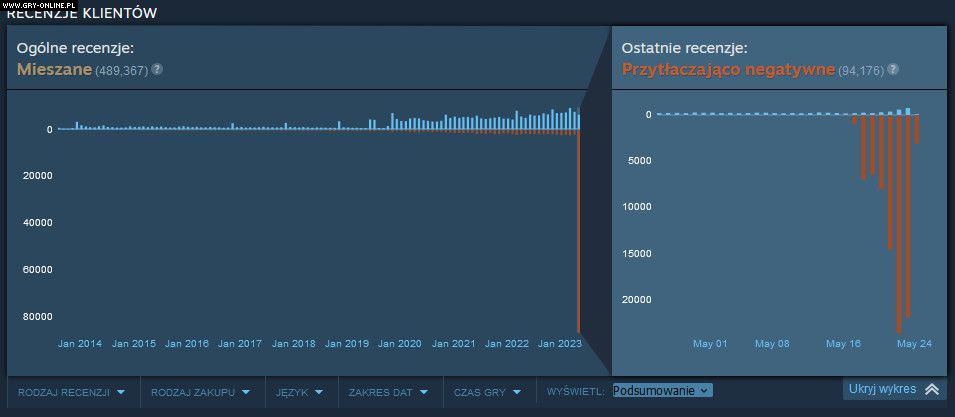
Task: Click help icon beside recent review count
Action: 893,70
